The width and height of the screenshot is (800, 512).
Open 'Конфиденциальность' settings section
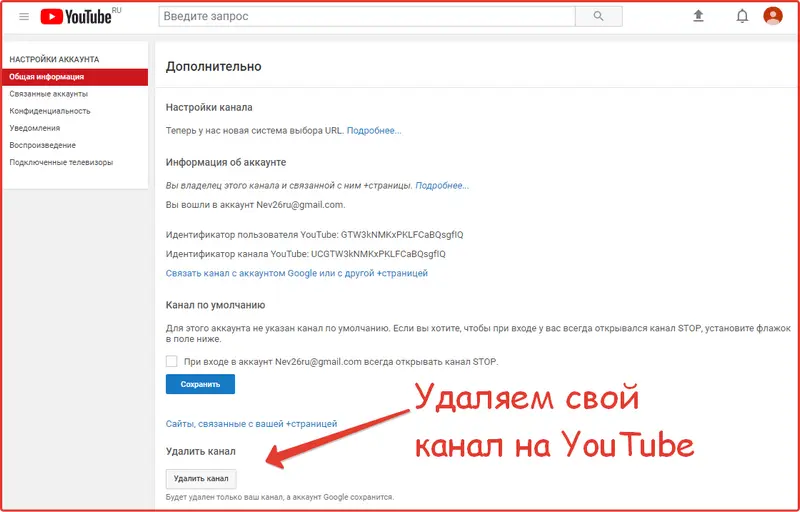[49, 111]
